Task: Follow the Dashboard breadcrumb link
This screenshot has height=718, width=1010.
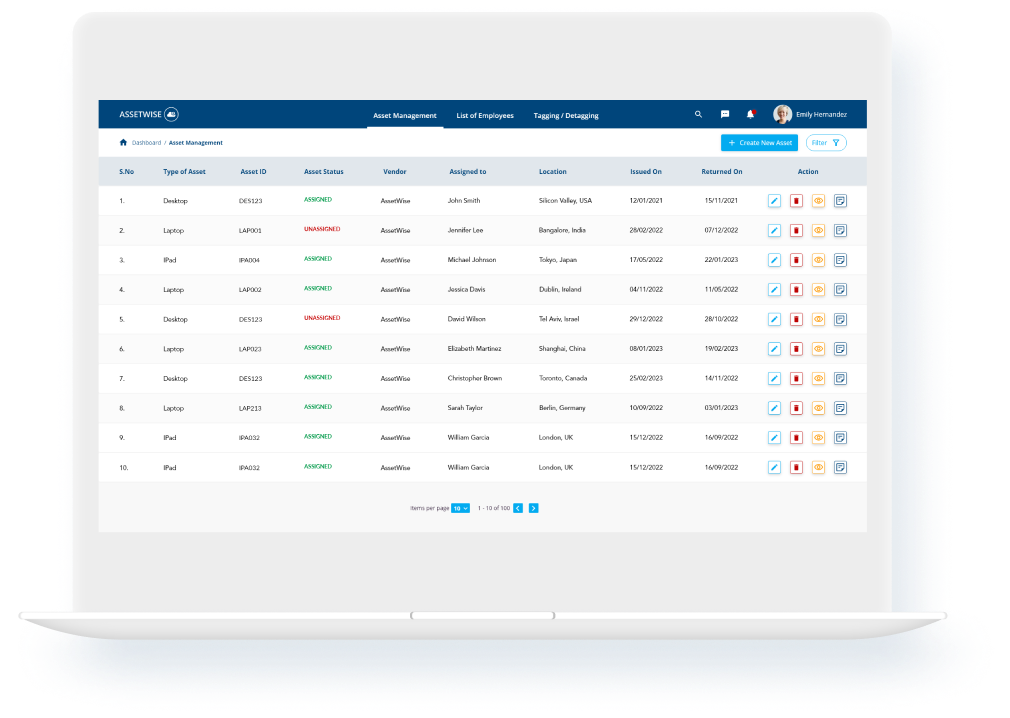Action: [146, 143]
